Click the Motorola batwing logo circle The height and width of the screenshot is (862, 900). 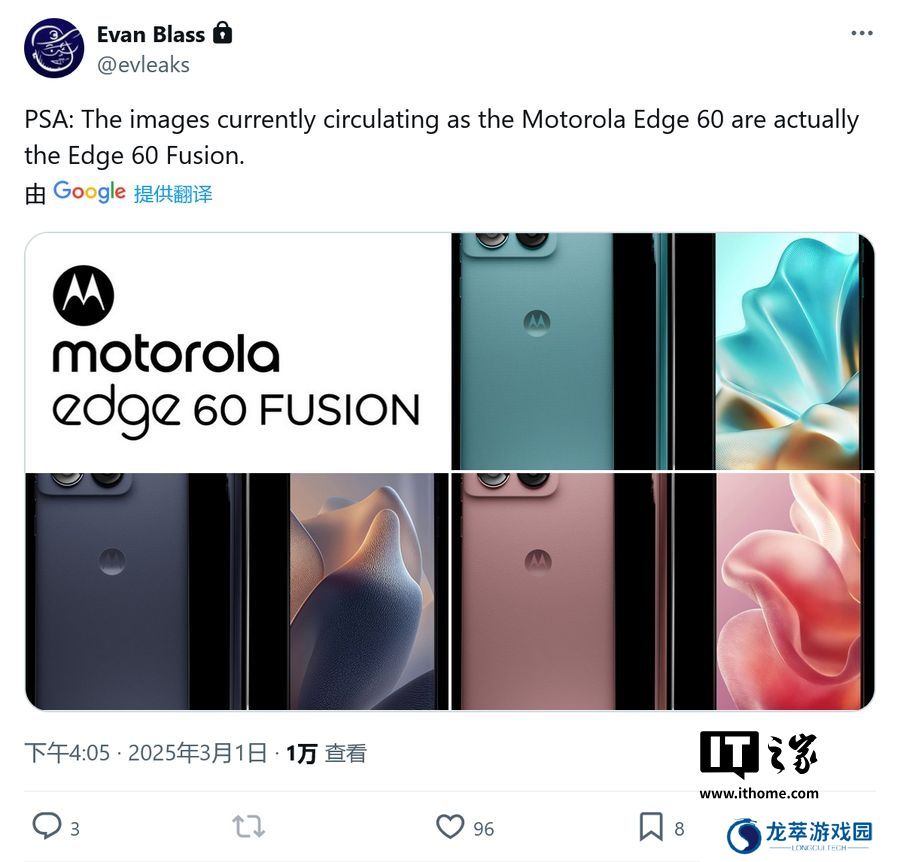pyautogui.click(x=84, y=296)
